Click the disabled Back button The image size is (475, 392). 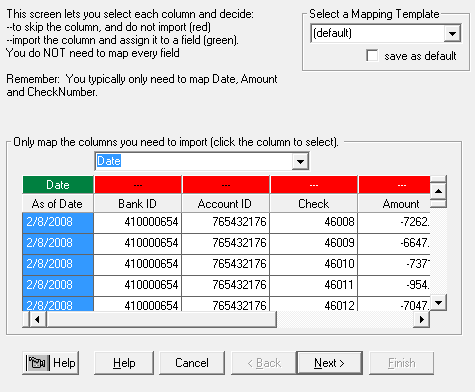pyautogui.click(x=264, y=363)
